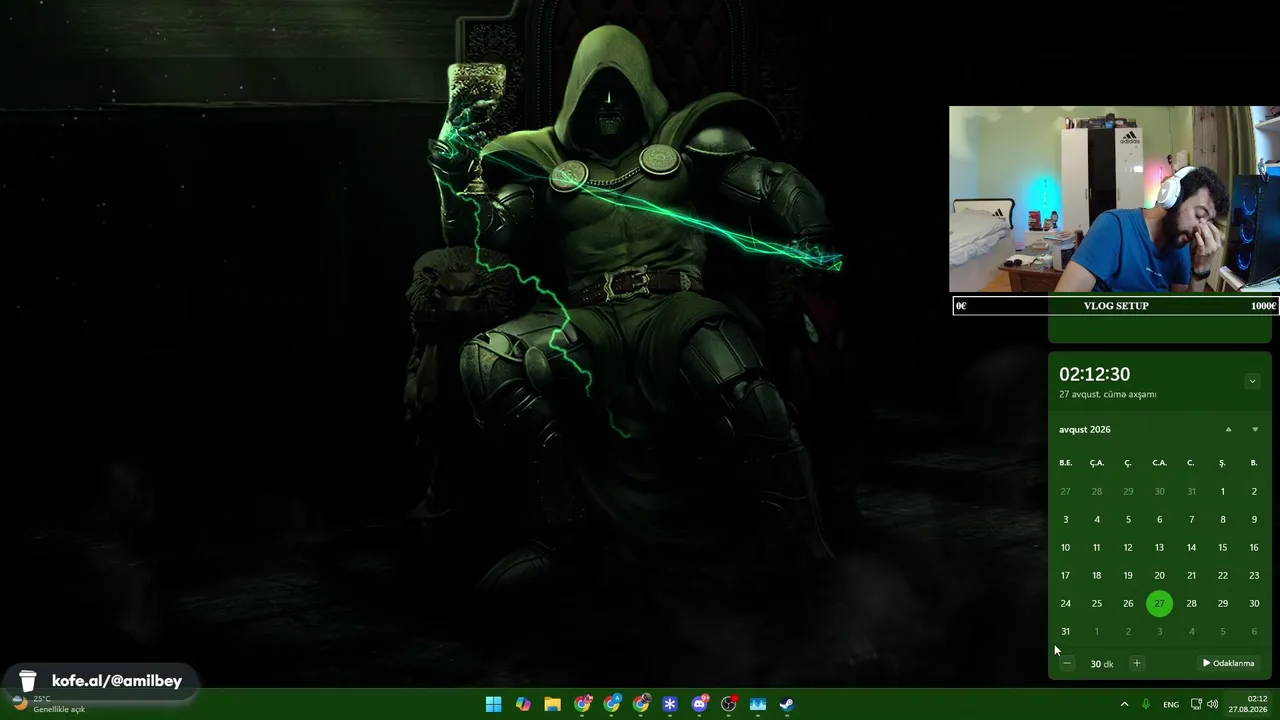
Task: Click the taskbar clock showing 02:12
Action: coord(1248,704)
